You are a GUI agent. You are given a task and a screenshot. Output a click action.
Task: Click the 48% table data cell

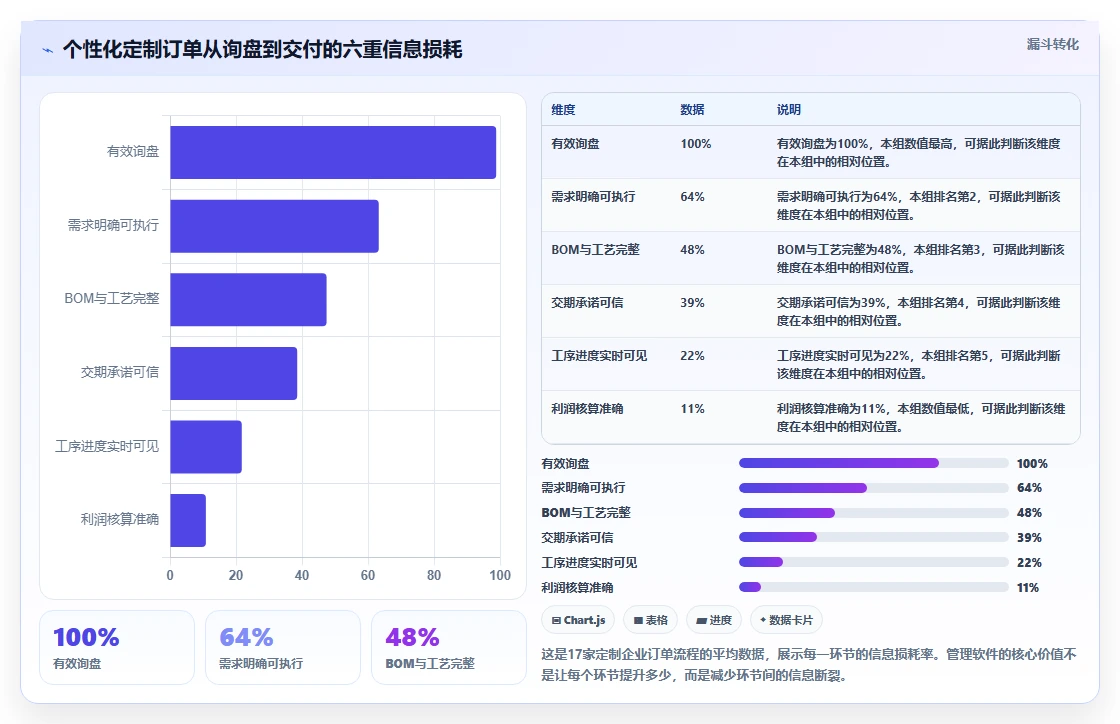692,249
